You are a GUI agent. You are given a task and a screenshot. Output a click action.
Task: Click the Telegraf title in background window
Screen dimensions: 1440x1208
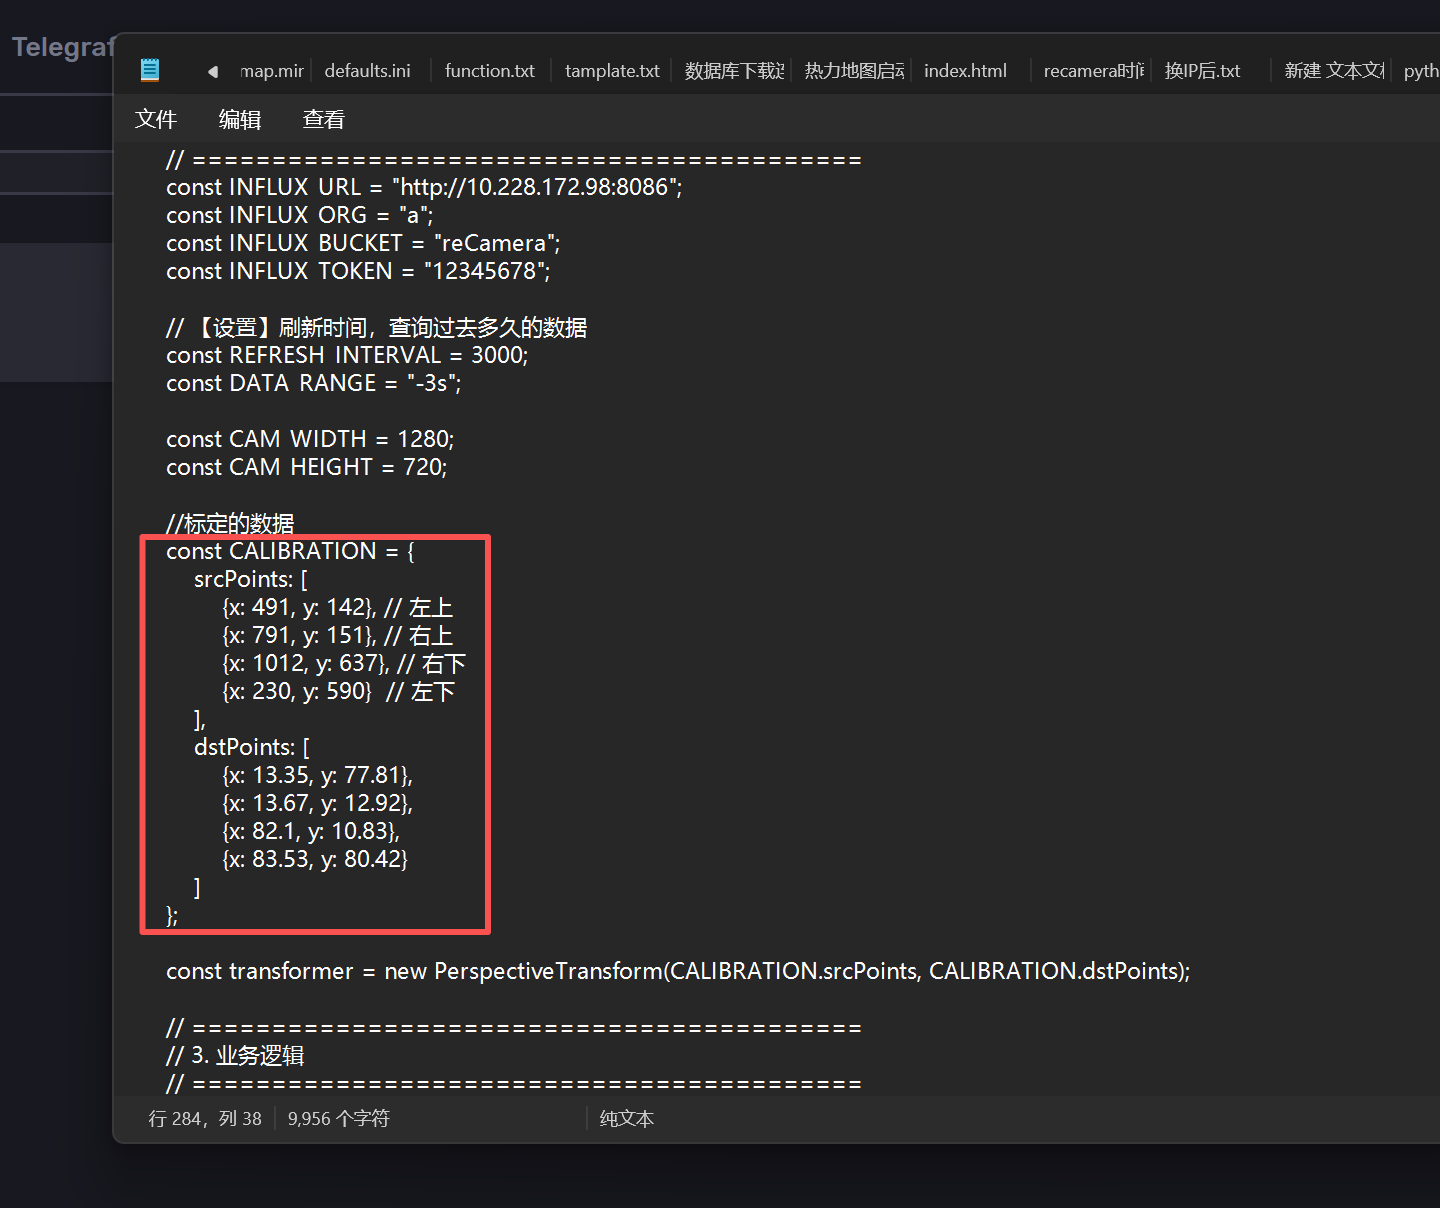(62, 47)
